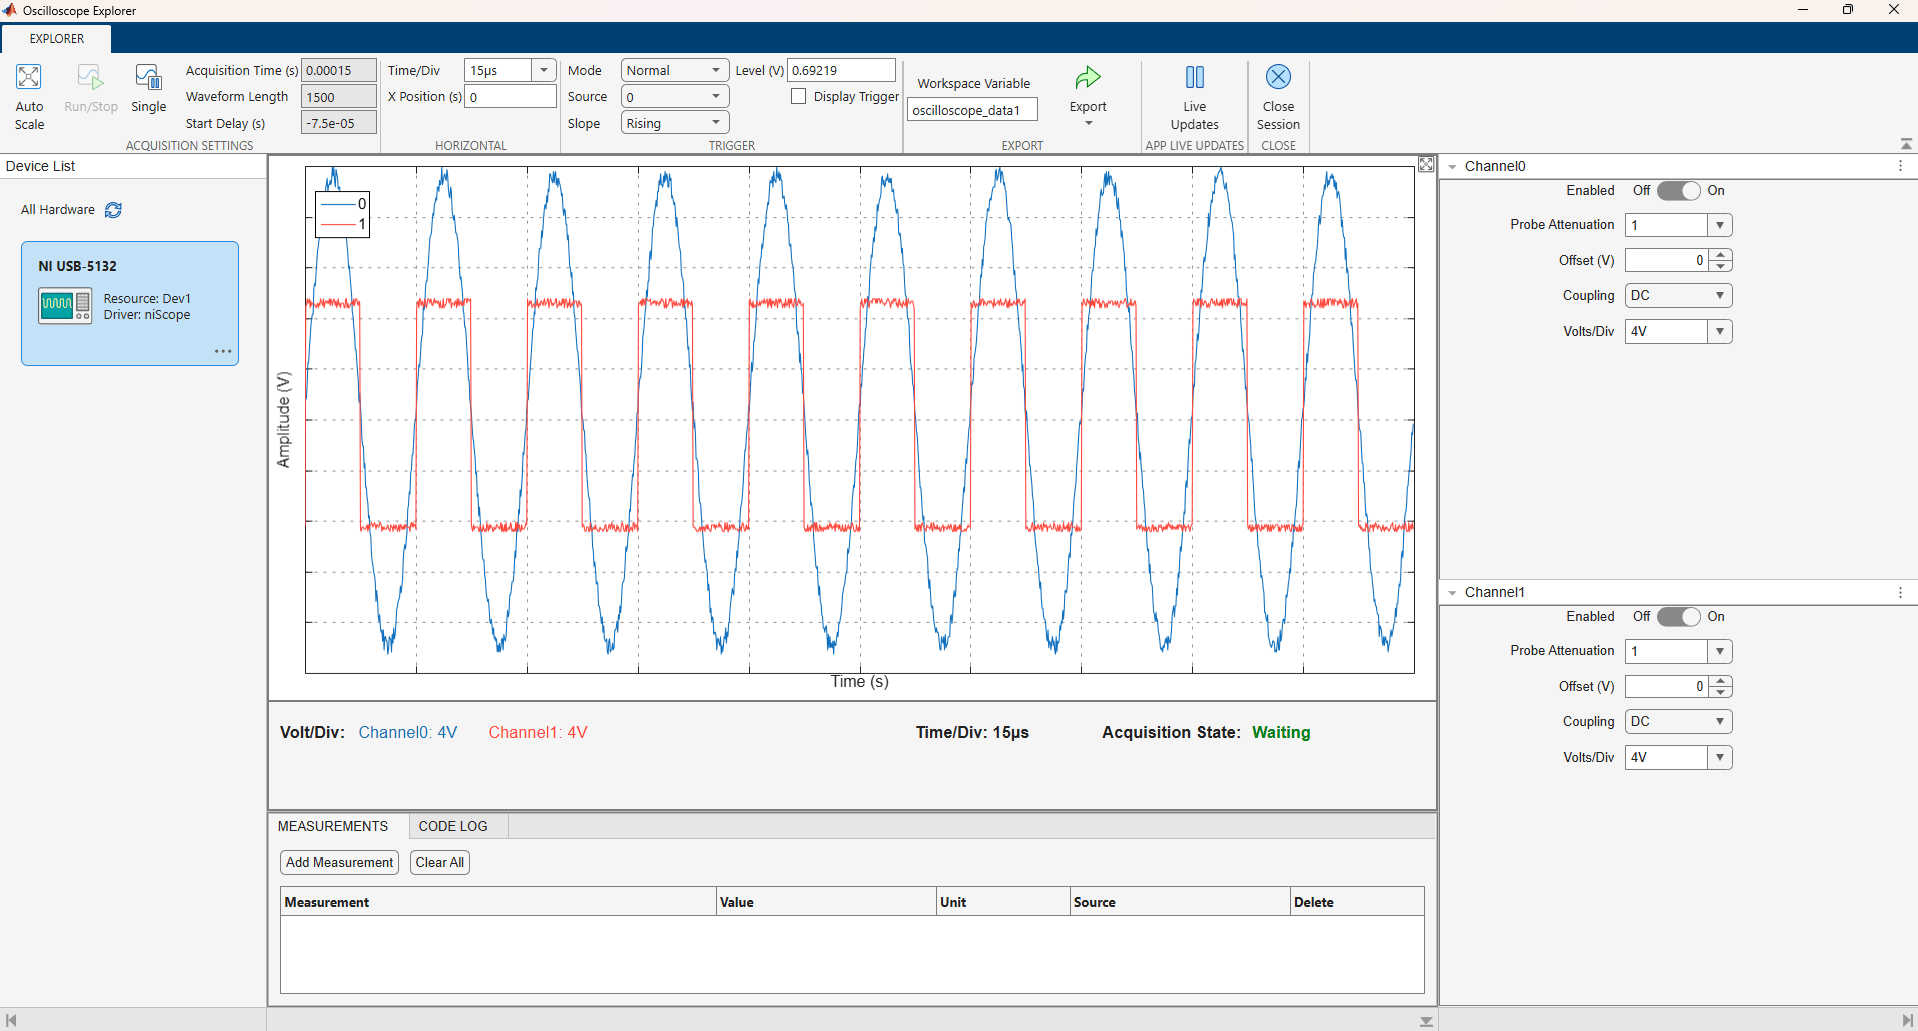1918x1031 pixels.
Task: Click the Add Measurement button
Action: tap(339, 862)
